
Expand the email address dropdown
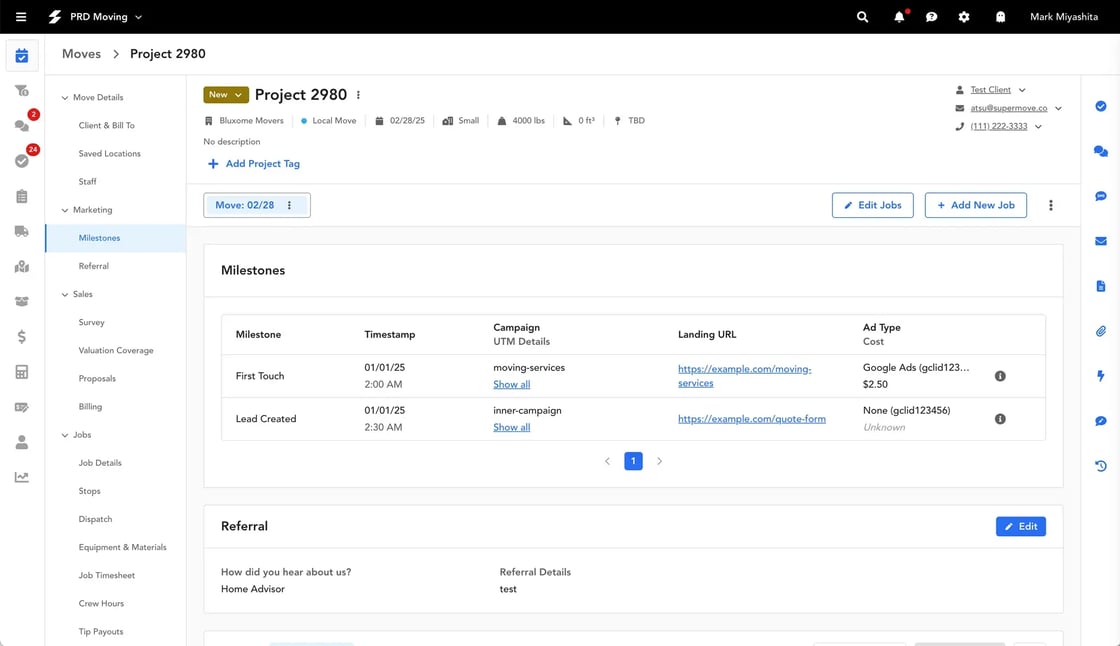[x=1059, y=109]
